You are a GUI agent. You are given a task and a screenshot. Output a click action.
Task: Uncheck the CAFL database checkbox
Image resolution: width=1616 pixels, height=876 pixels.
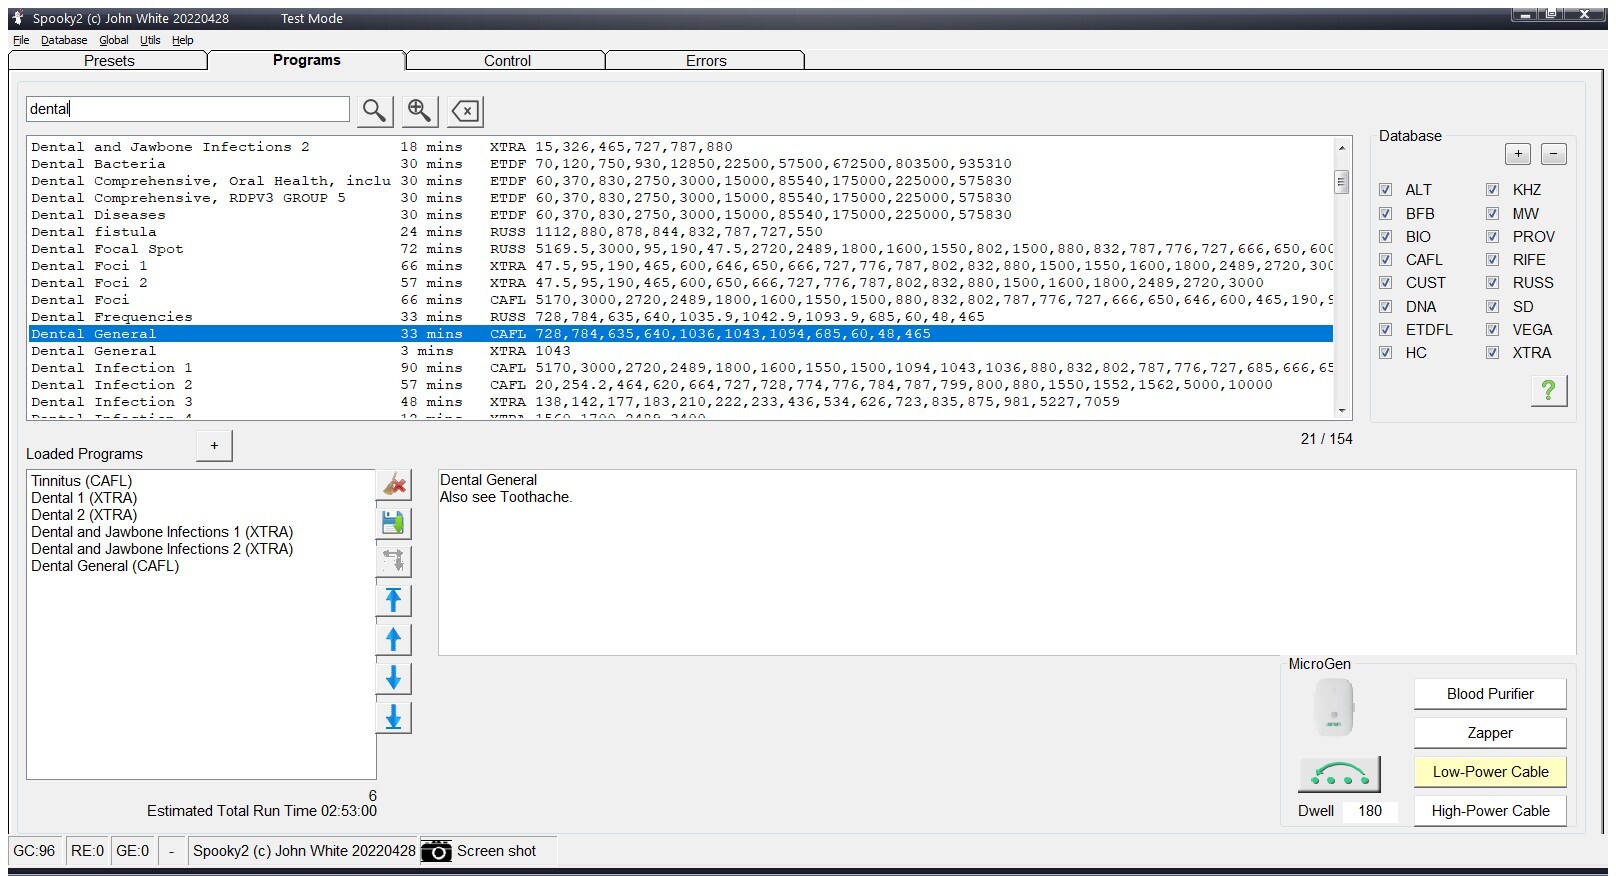point(1386,260)
